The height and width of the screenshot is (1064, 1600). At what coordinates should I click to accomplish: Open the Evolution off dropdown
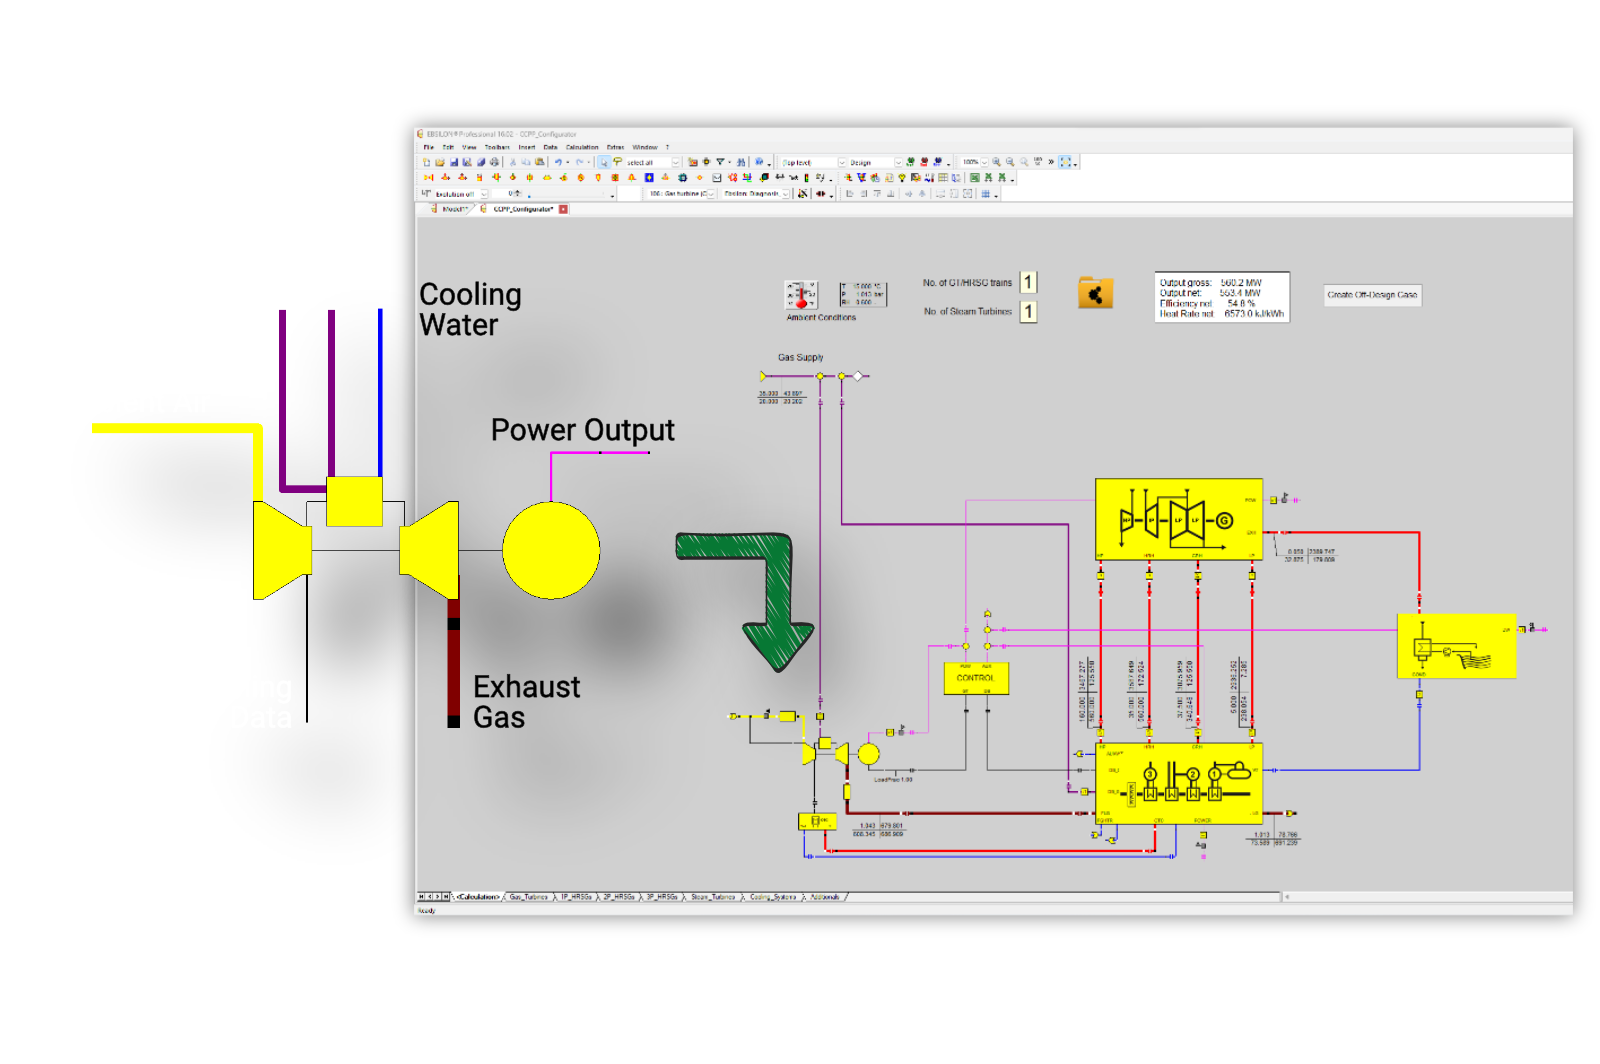click(x=484, y=194)
